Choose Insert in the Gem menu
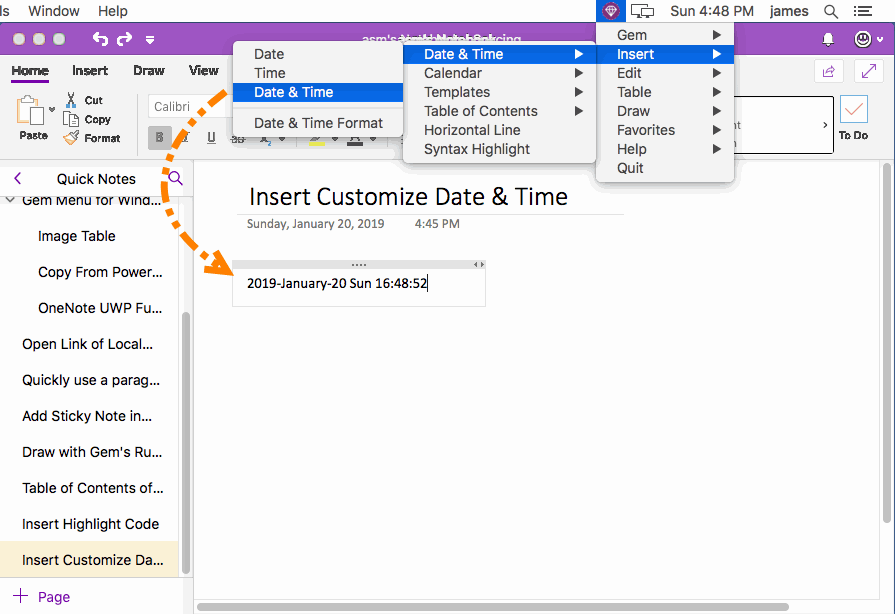 665,54
